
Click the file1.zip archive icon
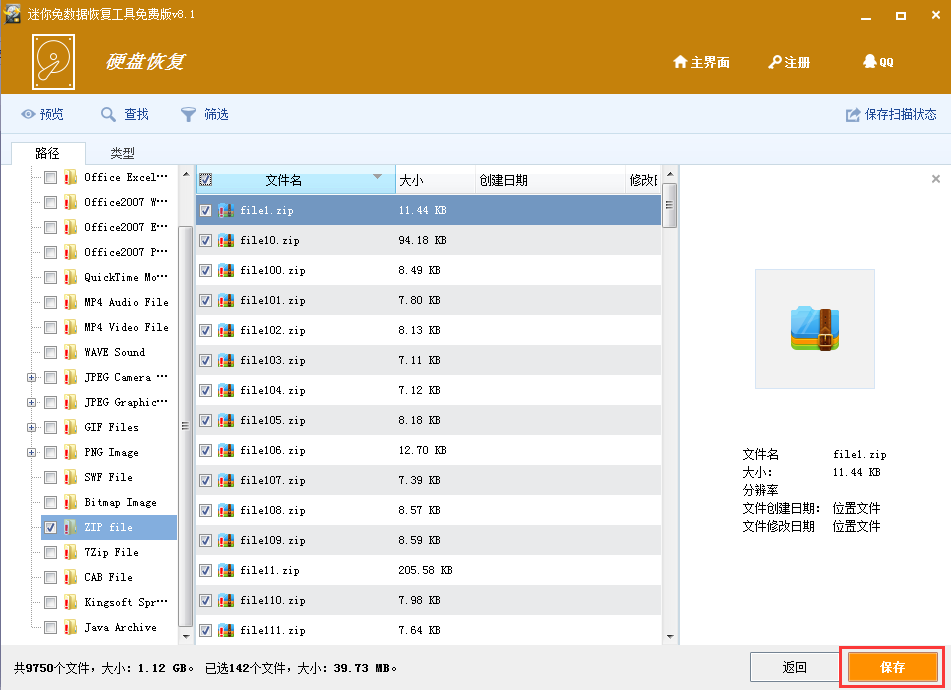click(226, 210)
